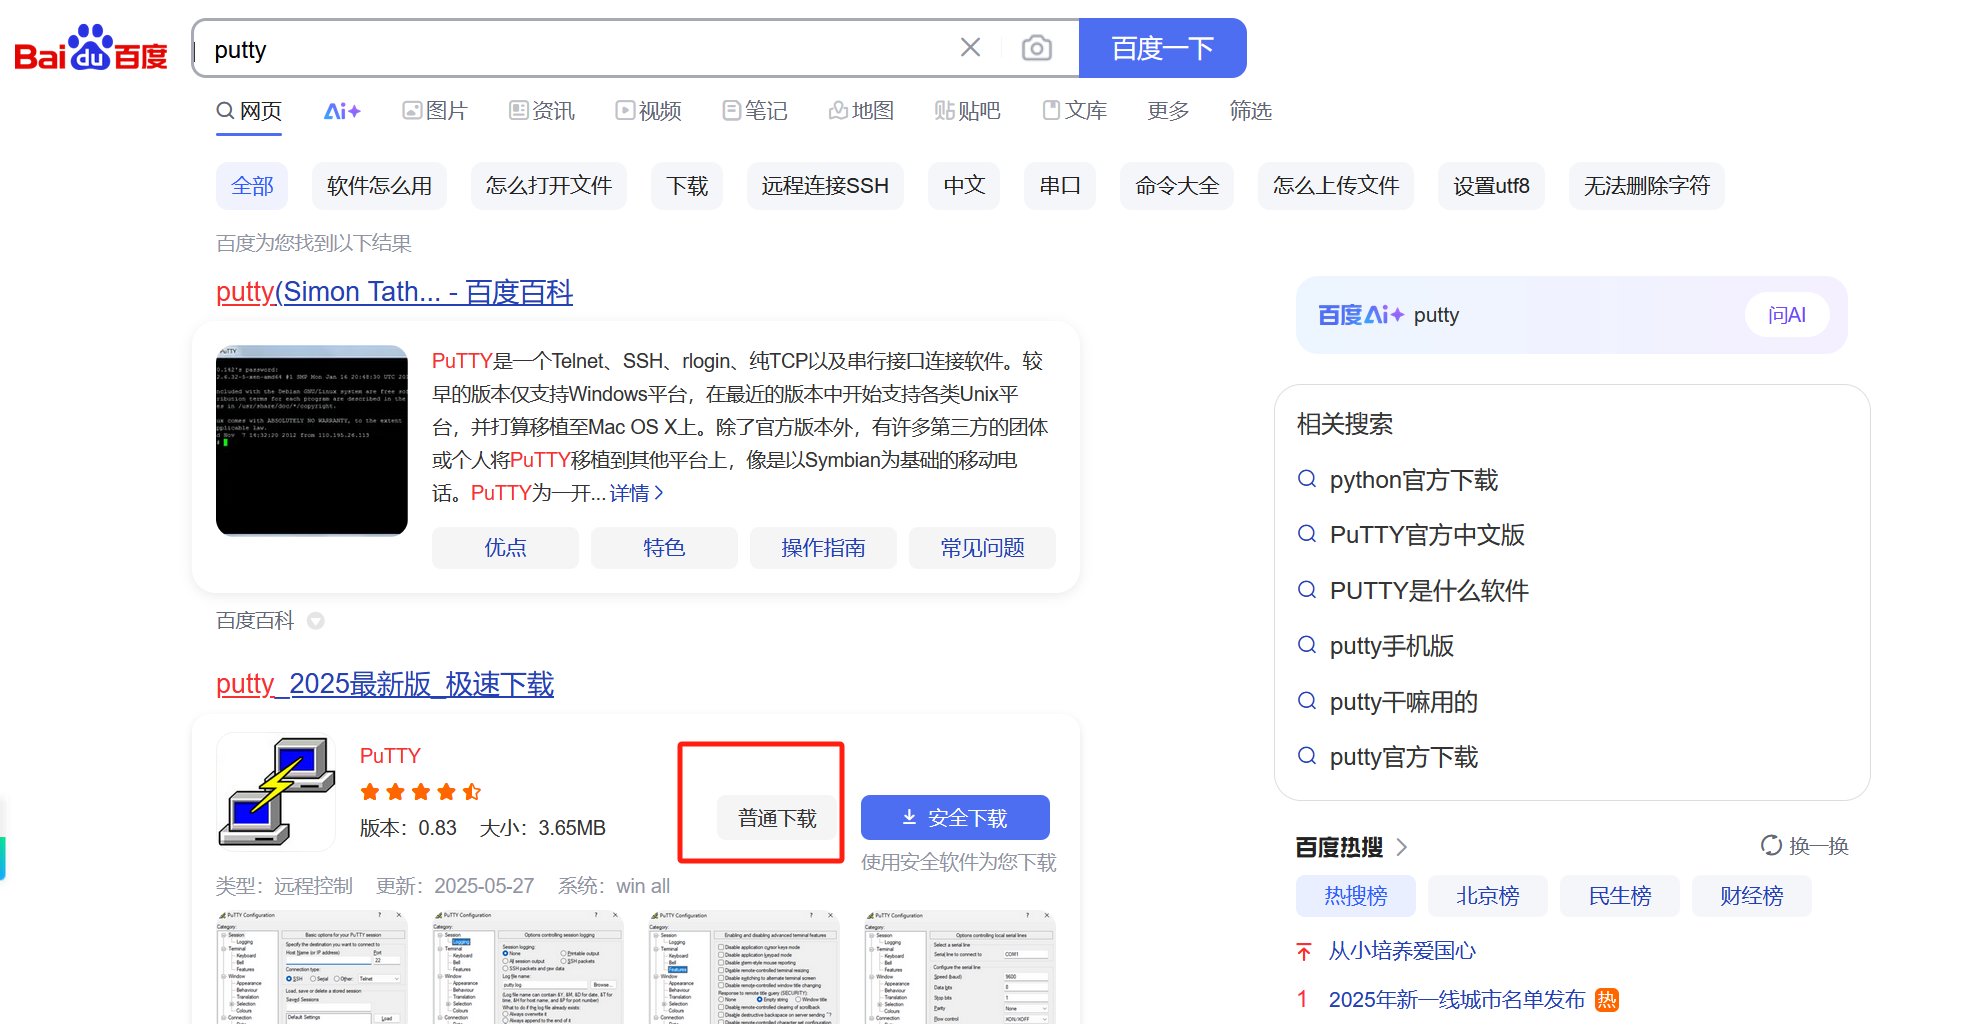The image size is (1969, 1024).
Task: Click the 普通下载 button
Action: click(777, 818)
